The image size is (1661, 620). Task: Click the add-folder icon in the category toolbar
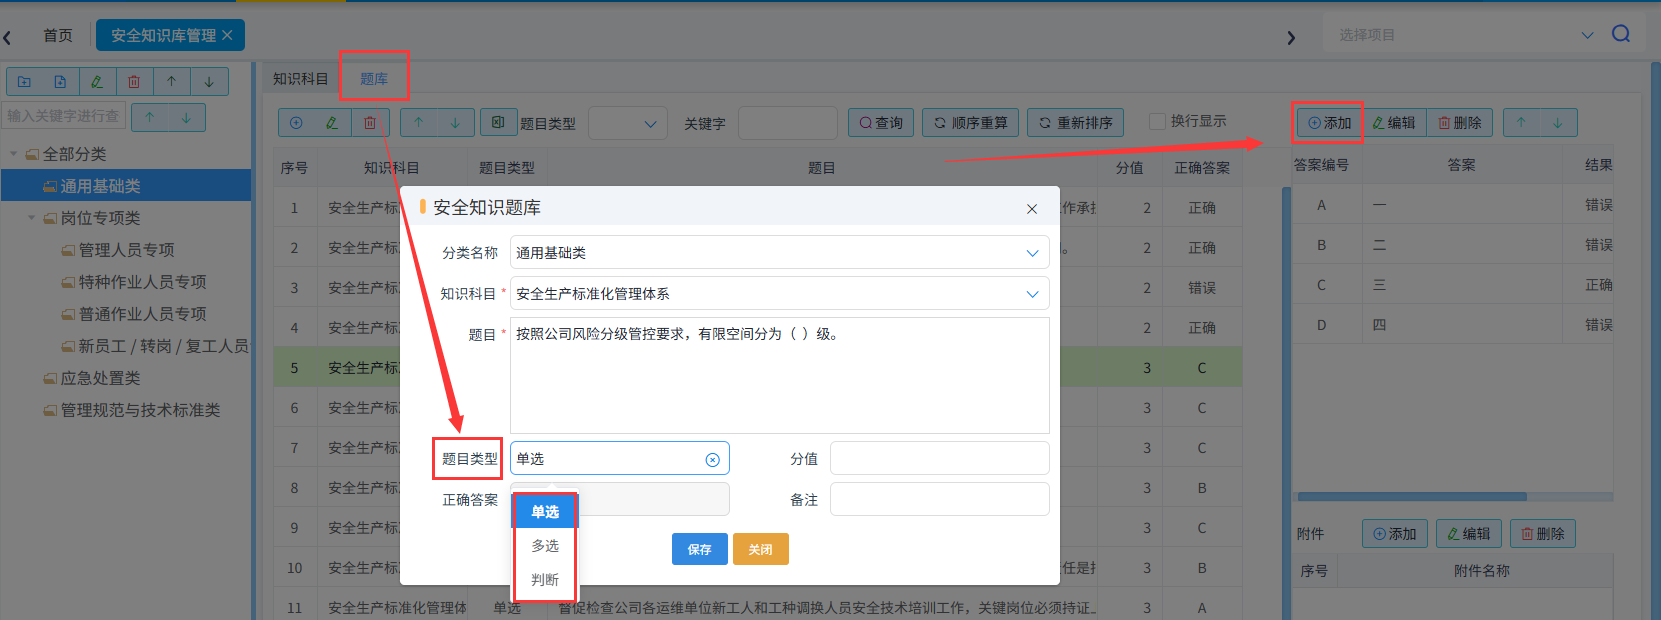tap(24, 82)
